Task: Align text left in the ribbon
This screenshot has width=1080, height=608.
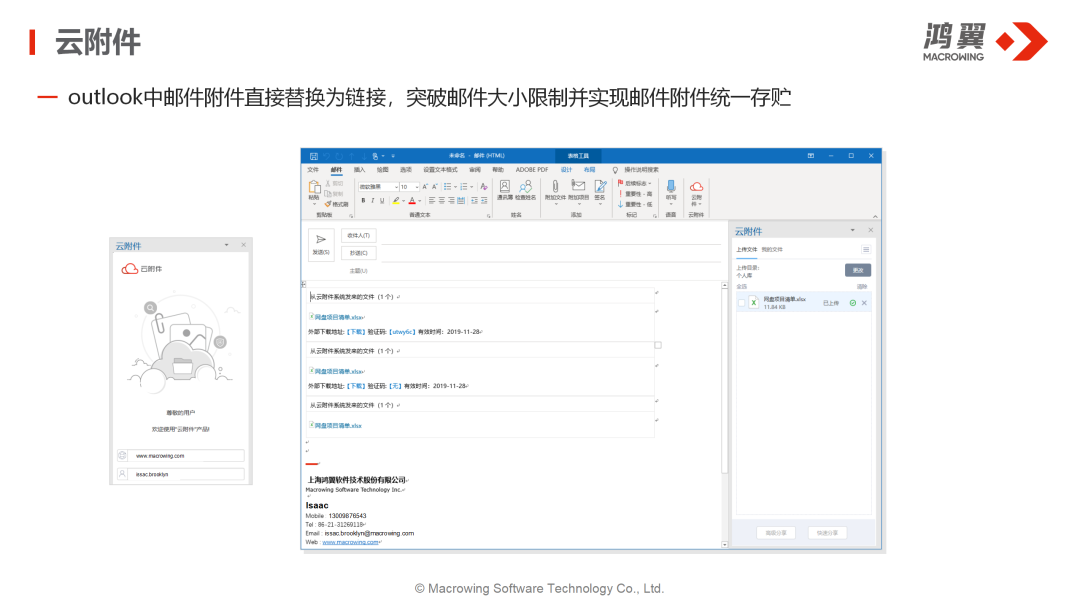Action: point(432,201)
